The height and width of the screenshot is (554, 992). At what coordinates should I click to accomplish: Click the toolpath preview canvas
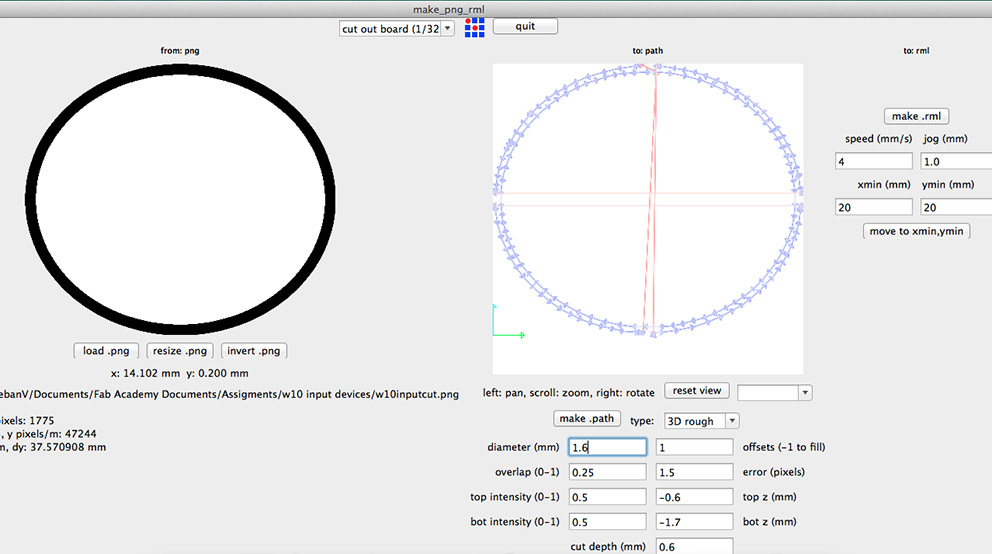pyautogui.click(x=648, y=219)
